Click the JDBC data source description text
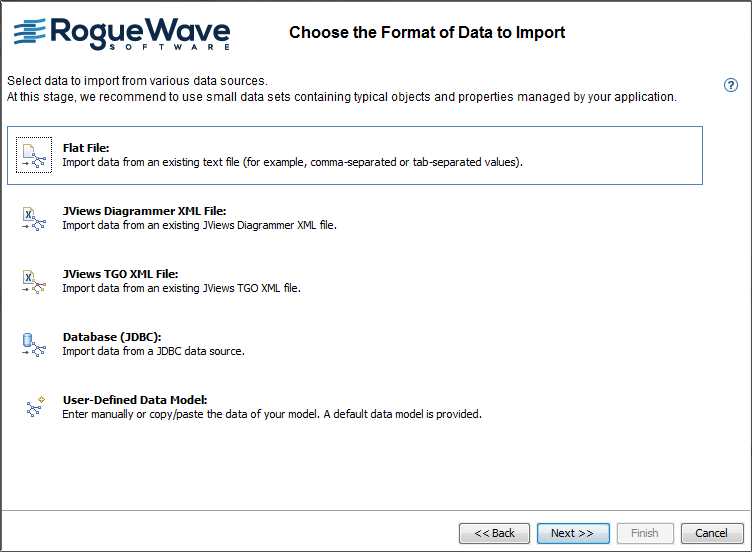This screenshot has width=752, height=552. [x=153, y=351]
